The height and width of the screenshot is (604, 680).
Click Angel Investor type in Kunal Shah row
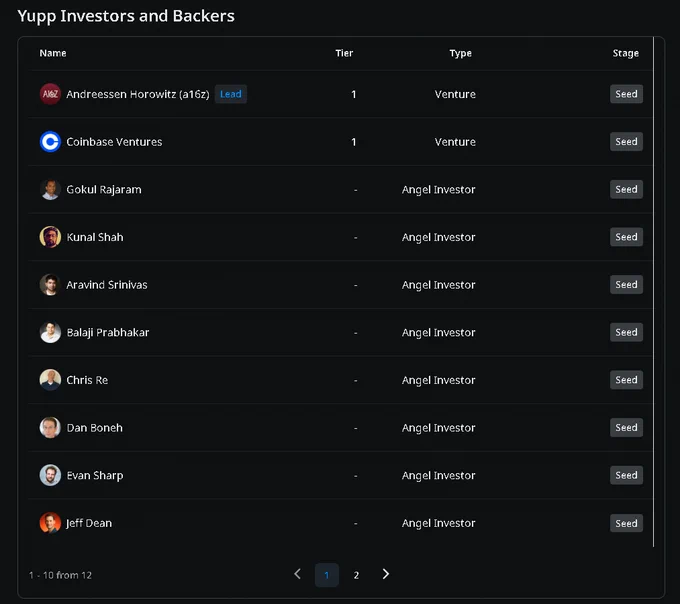pyautogui.click(x=438, y=238)
